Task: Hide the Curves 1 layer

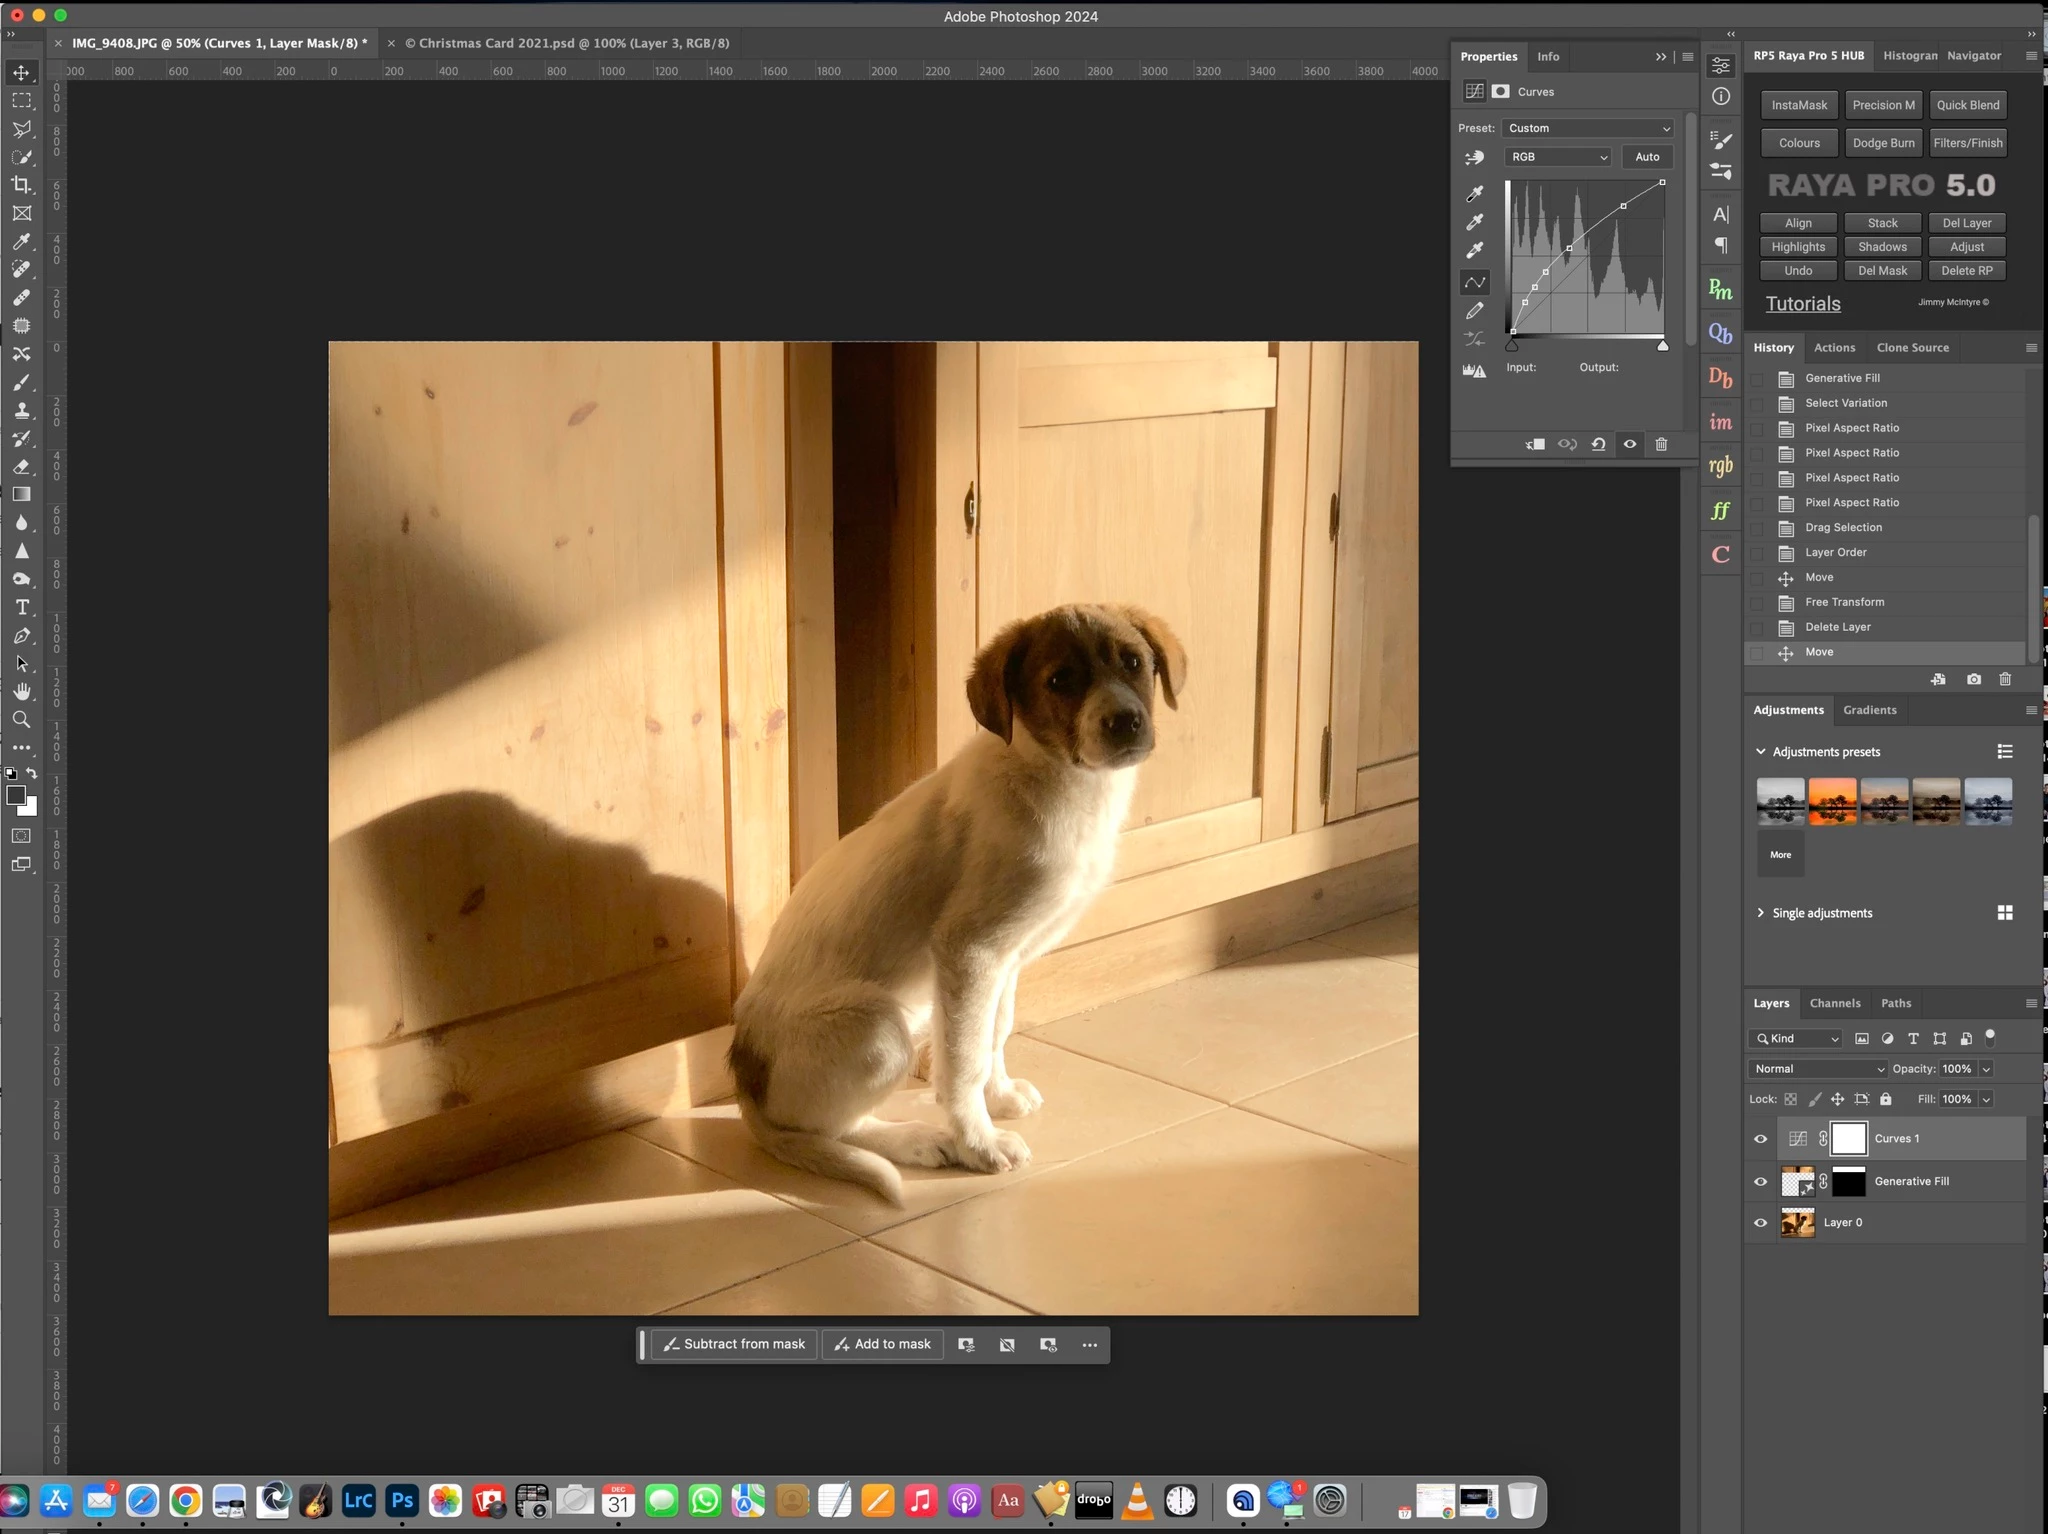Action: tap(1760, 1138)
